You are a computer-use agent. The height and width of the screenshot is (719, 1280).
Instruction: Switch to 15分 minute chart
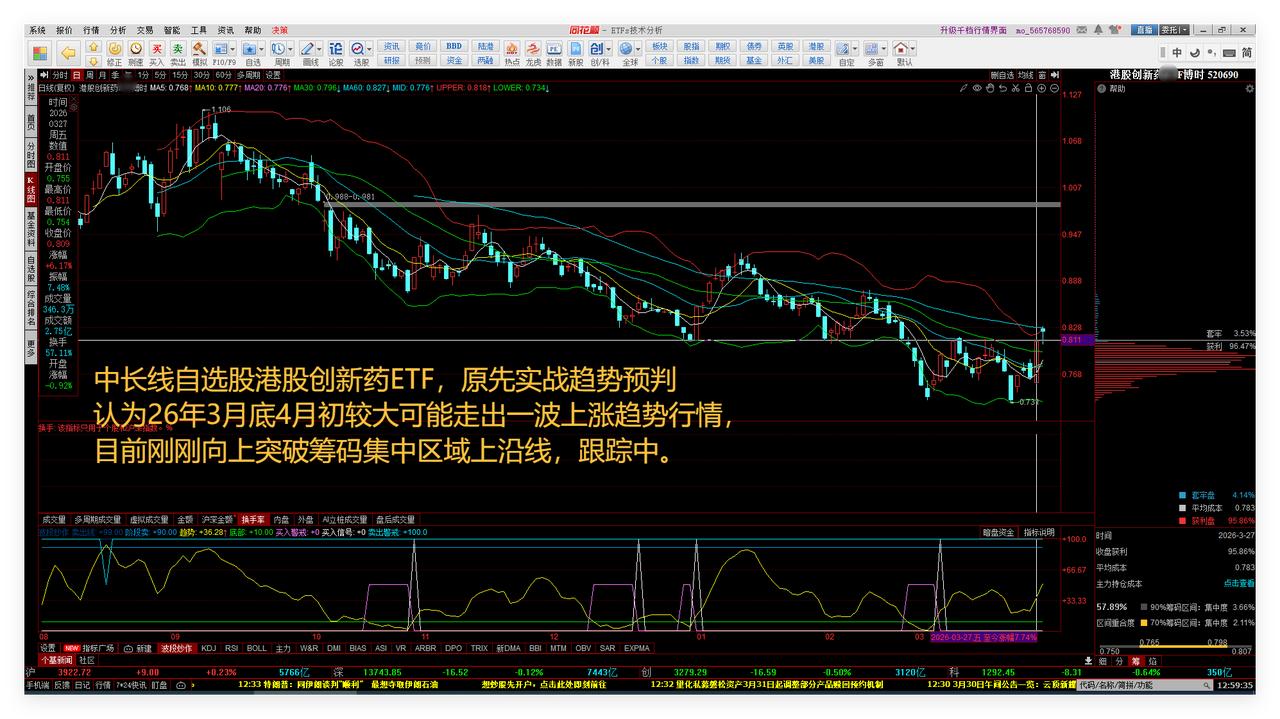click(180, 75)
